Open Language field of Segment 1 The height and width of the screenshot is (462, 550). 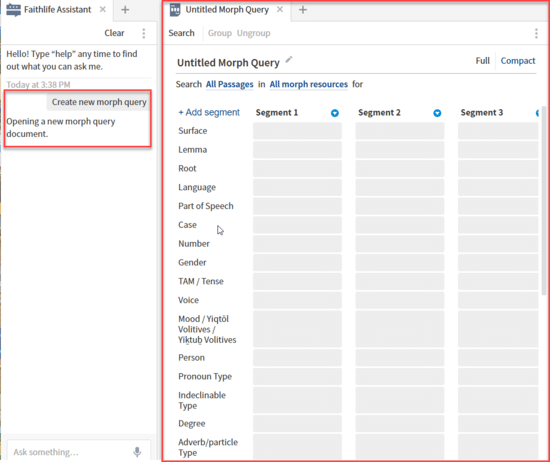point(297,187)
